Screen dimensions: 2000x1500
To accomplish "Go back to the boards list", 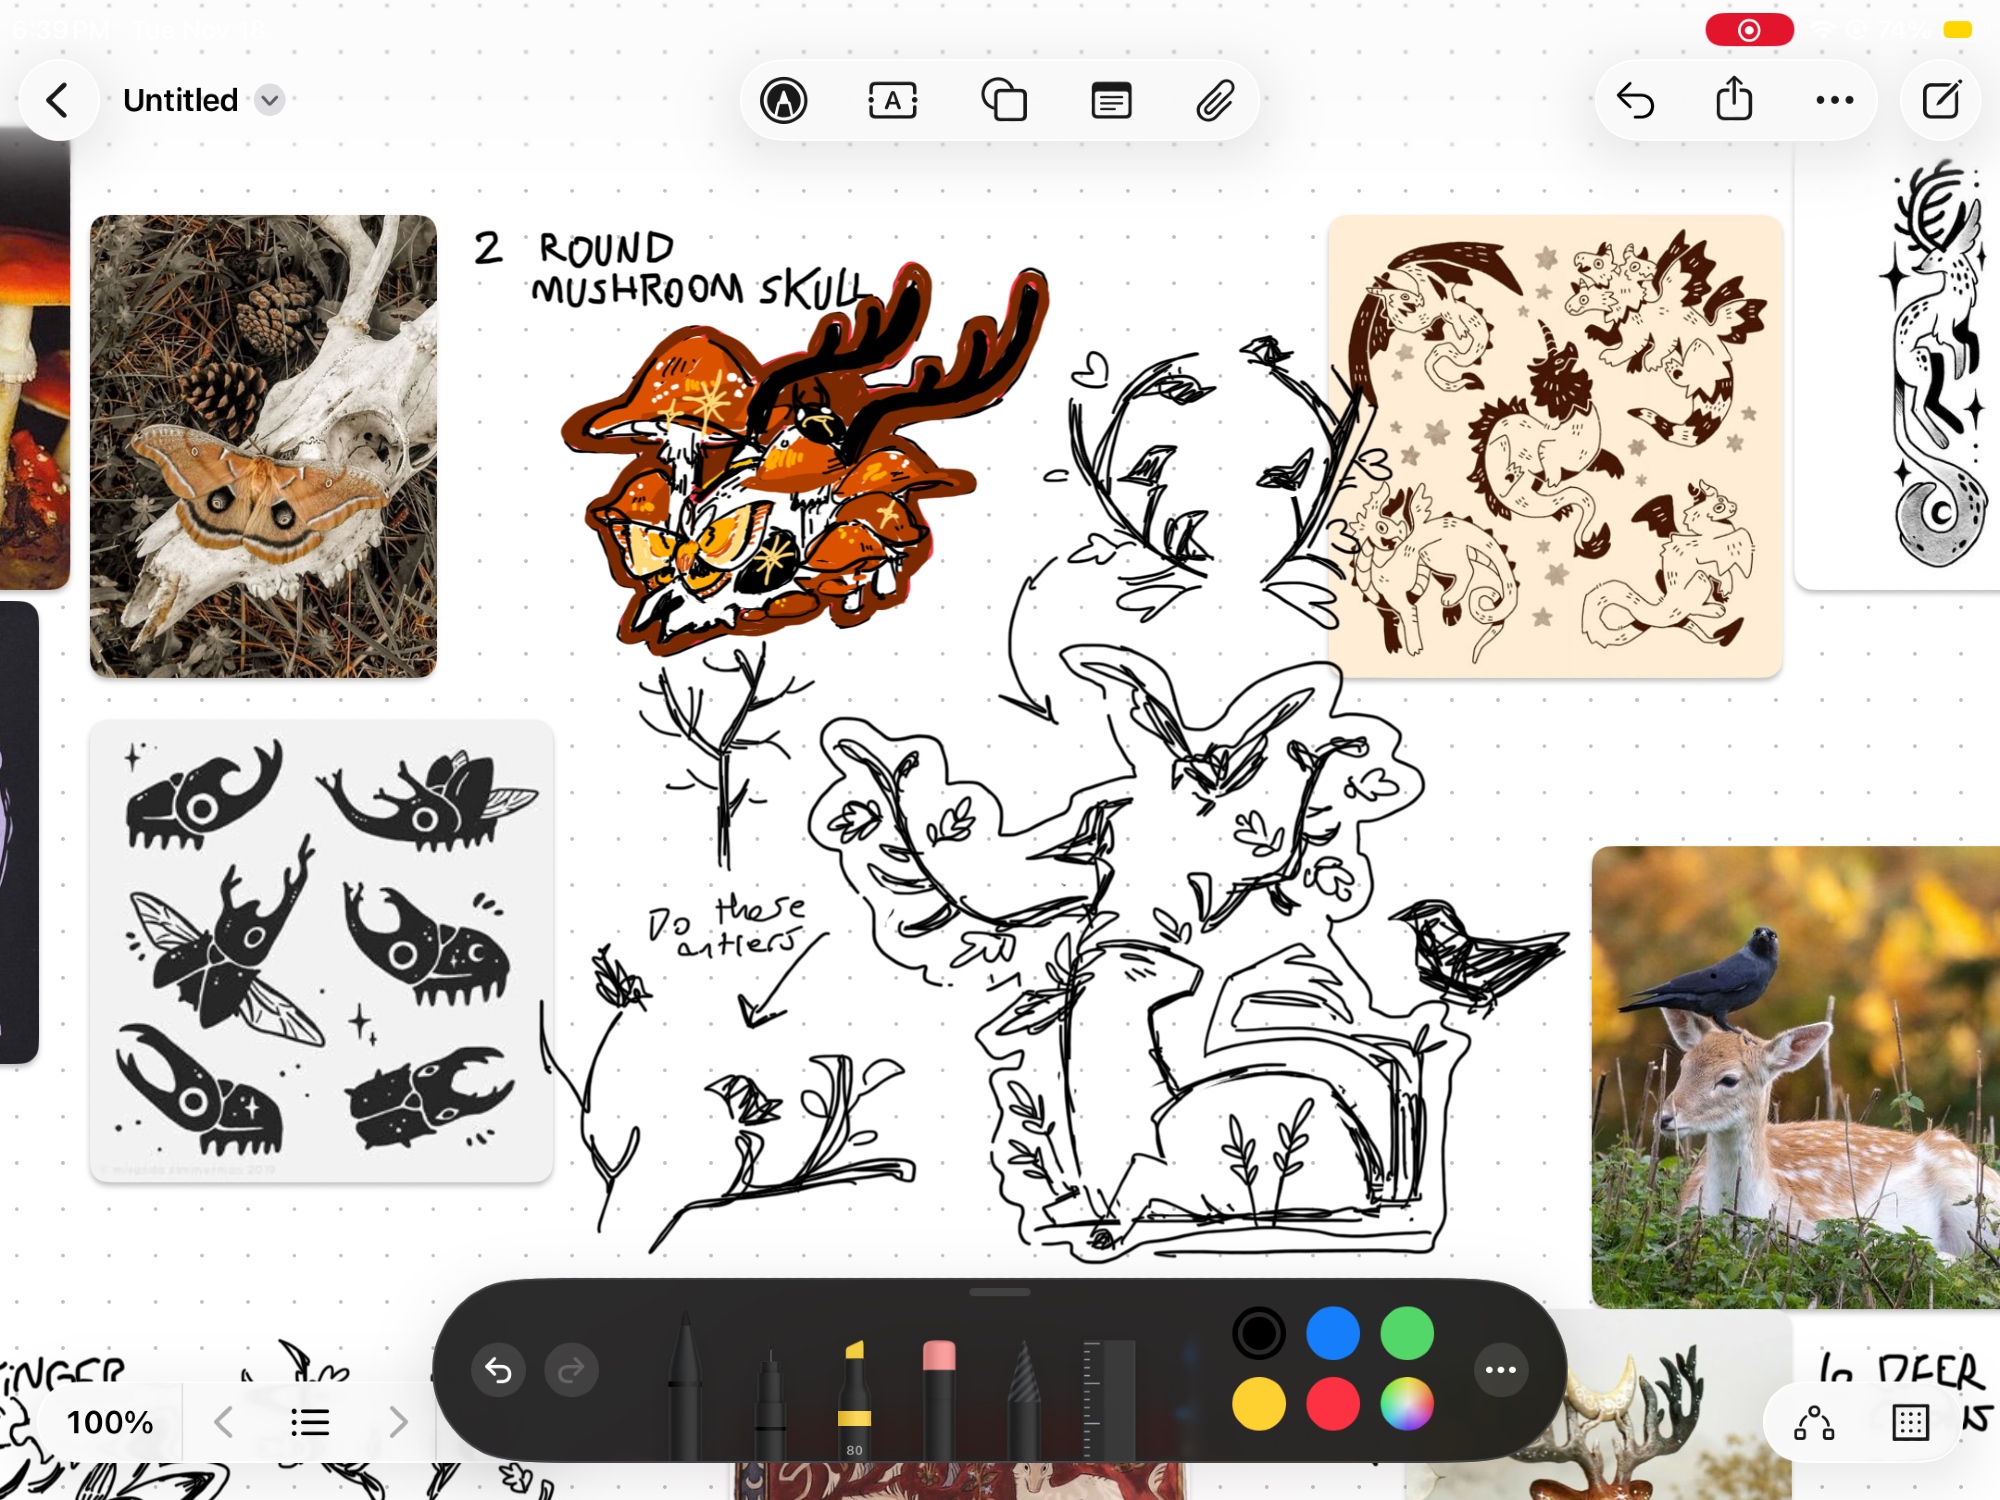I will click(x=58, y=100).
